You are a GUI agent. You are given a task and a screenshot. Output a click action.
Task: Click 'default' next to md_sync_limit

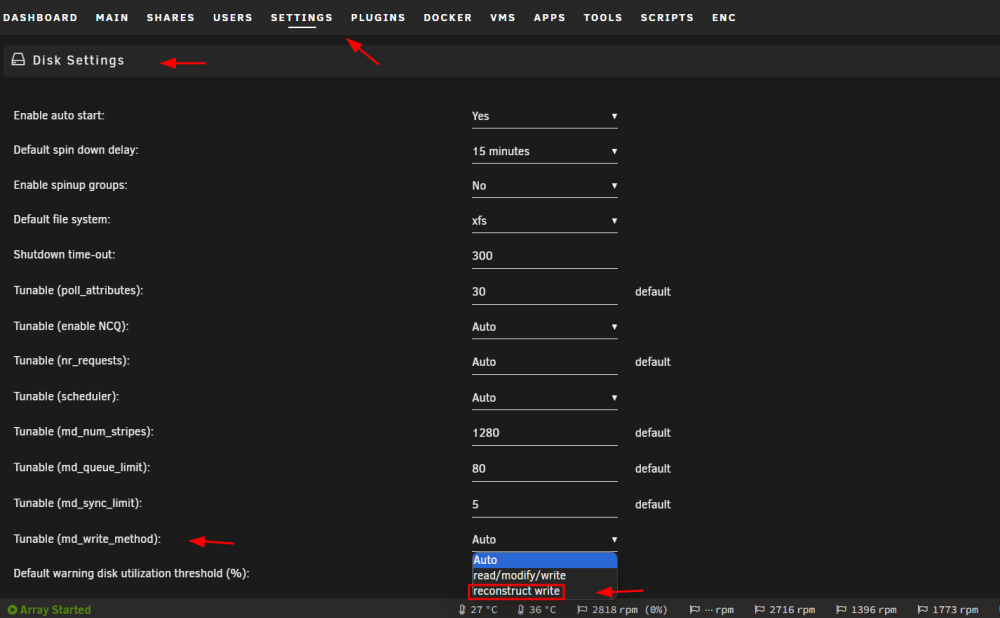652,504
